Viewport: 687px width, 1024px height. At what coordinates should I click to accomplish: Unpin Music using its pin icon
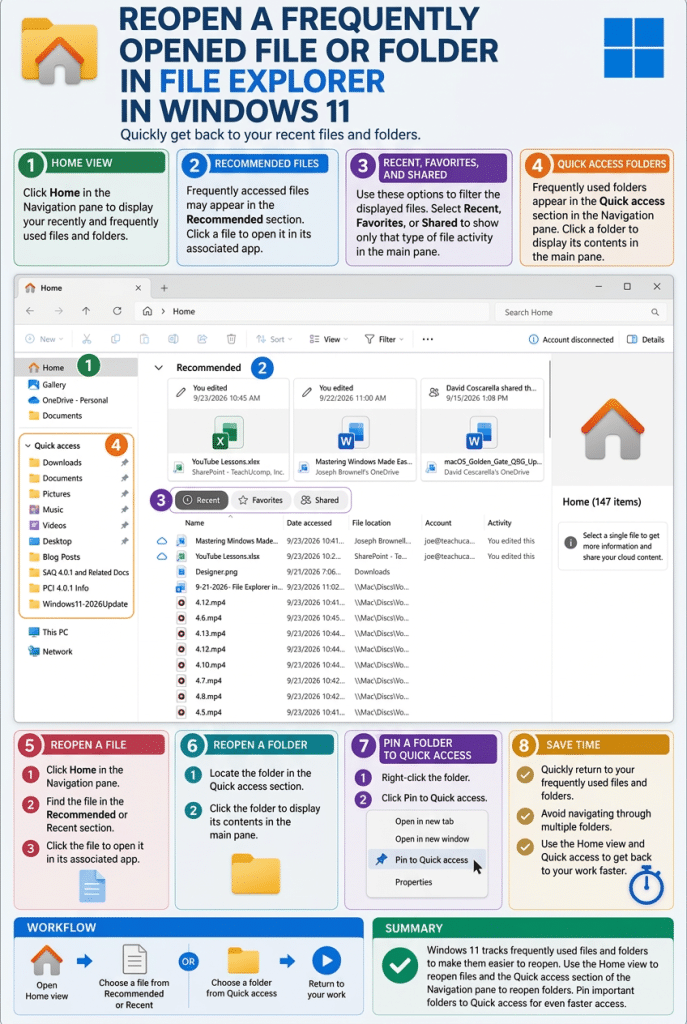[124, 509]
